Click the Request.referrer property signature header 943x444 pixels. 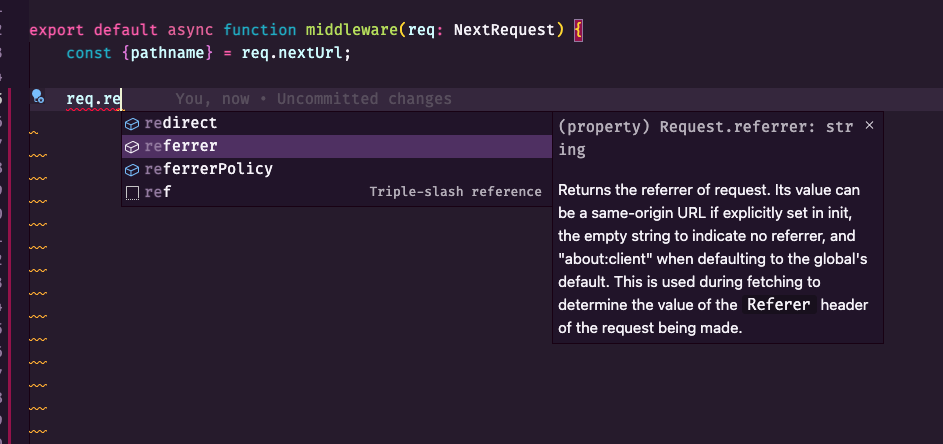click(x=705, y=138)
